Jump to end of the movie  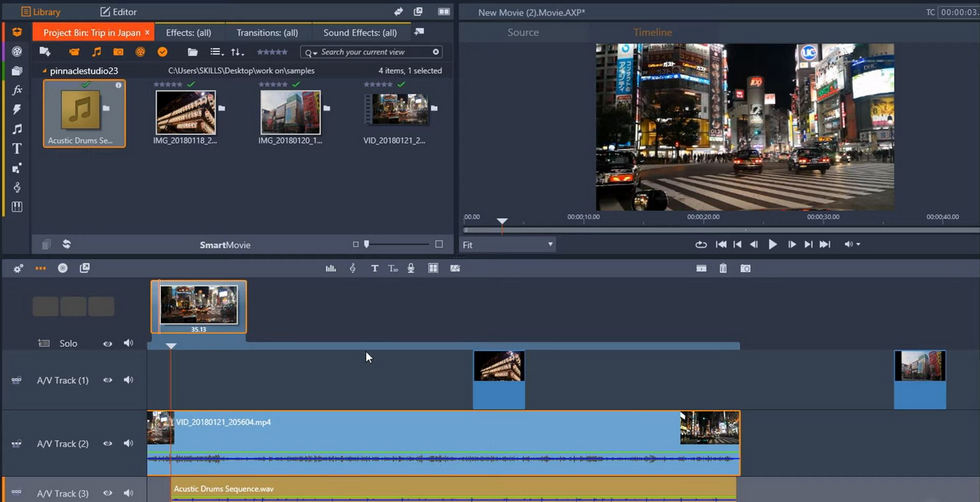[x=825, y=244]
